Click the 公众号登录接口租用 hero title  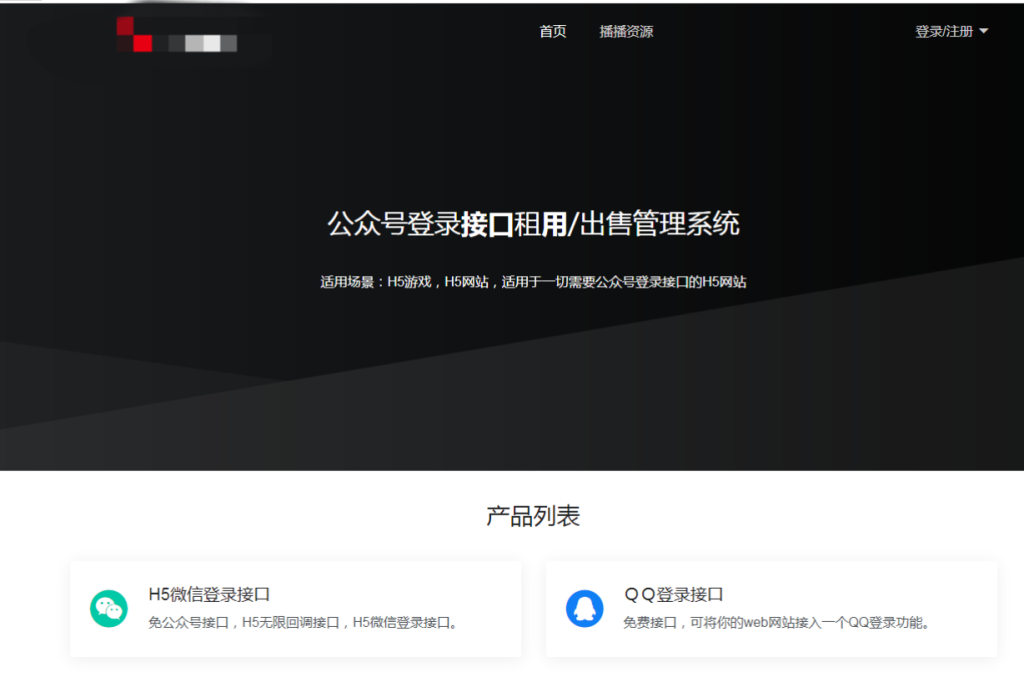click(534, 223)
